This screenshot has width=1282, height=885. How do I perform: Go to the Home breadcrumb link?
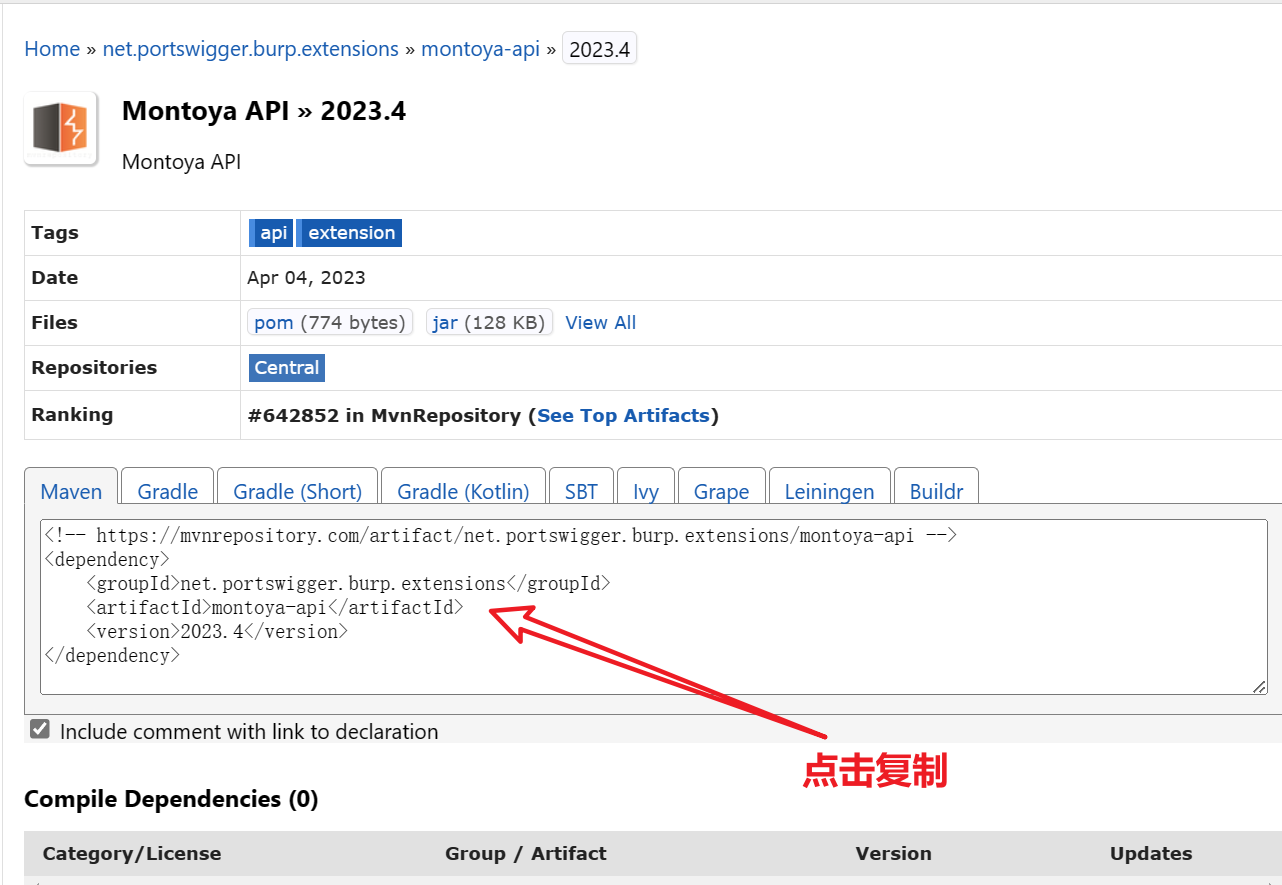52,49
